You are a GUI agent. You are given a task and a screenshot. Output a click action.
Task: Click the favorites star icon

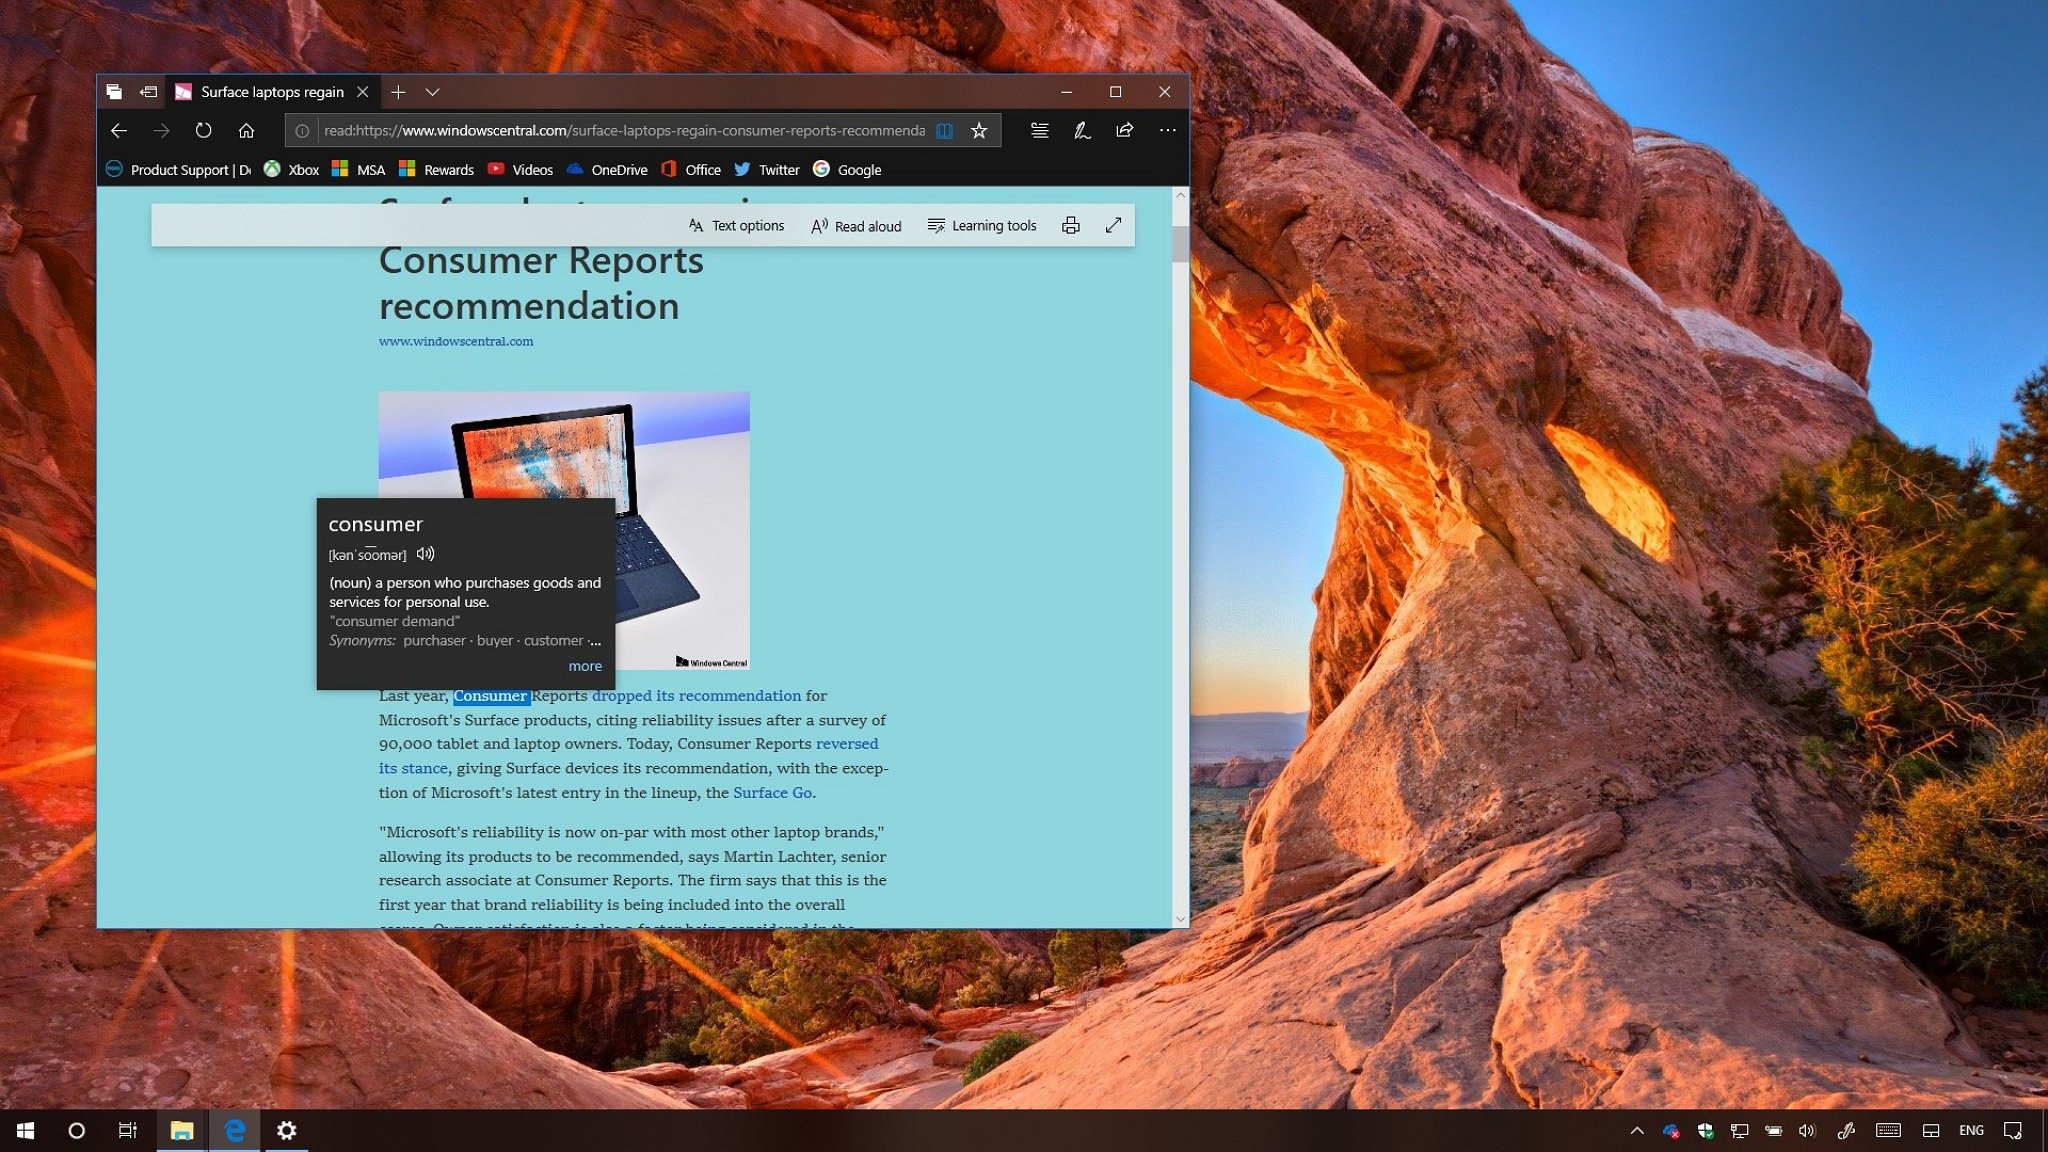click(x=978, y=129)
